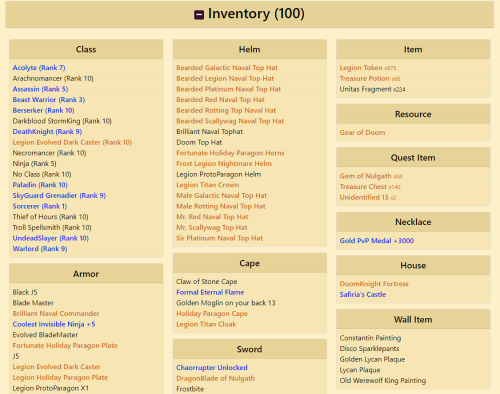Image resolution: width=500 pixels, height=394 pixels.
Task: Click Brilliant Naval Commander armor link
Action: (x=56, y=314)
